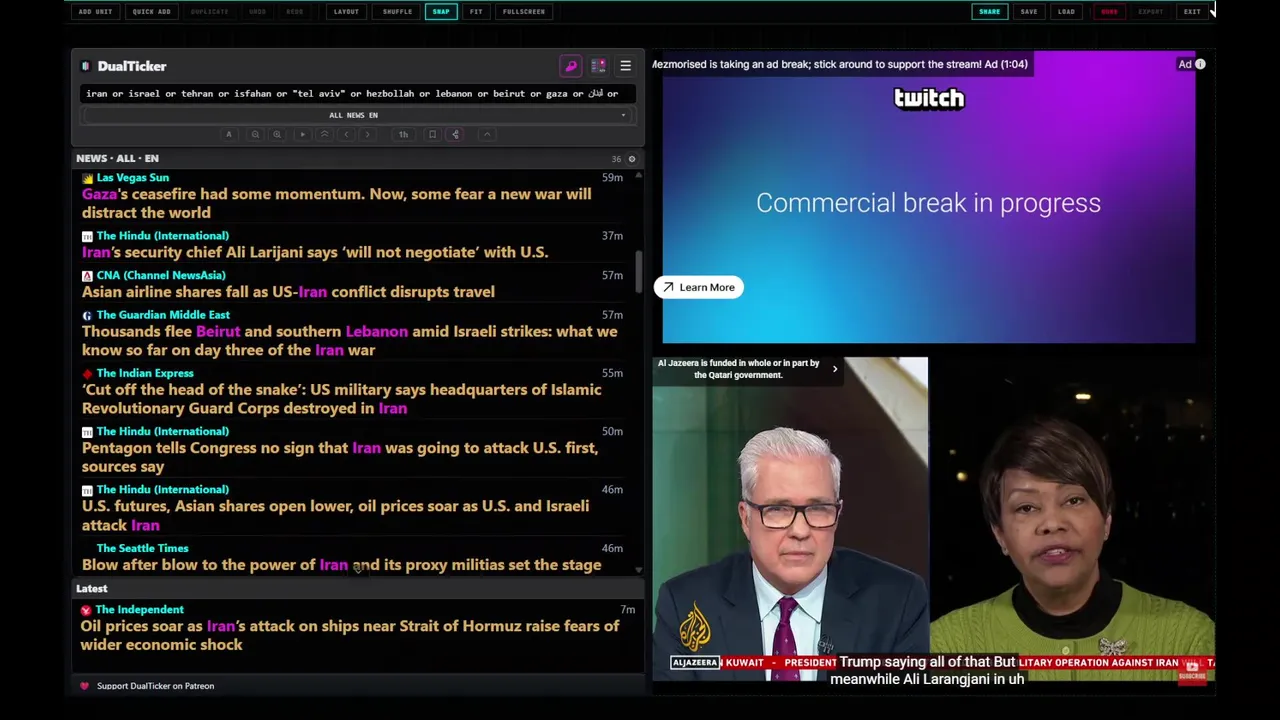Click The Guardian Middle East source icon

[87, 315]
